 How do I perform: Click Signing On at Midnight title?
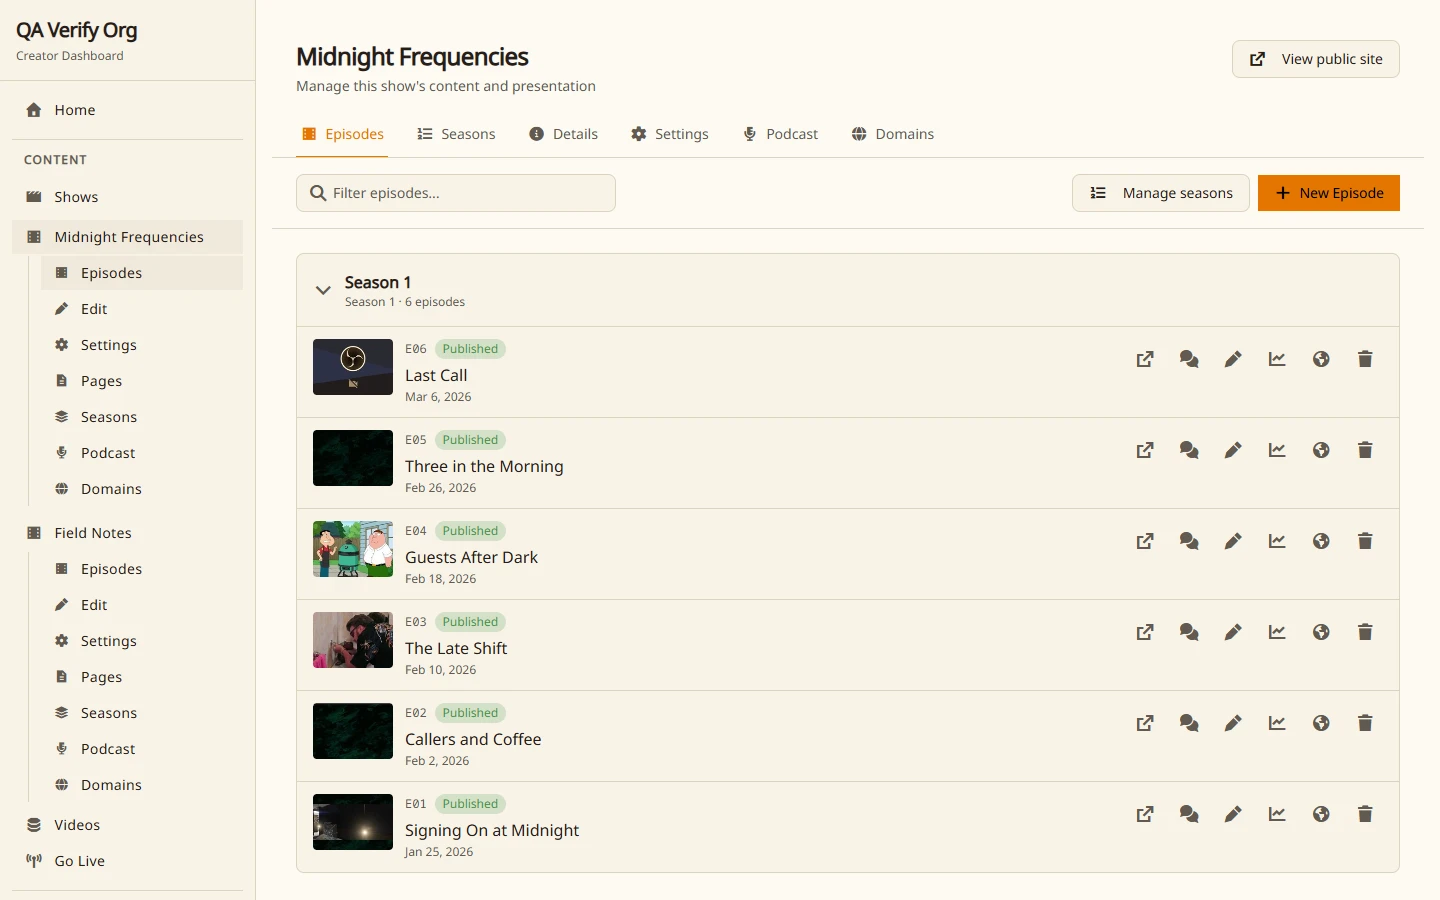click(492, 830)
